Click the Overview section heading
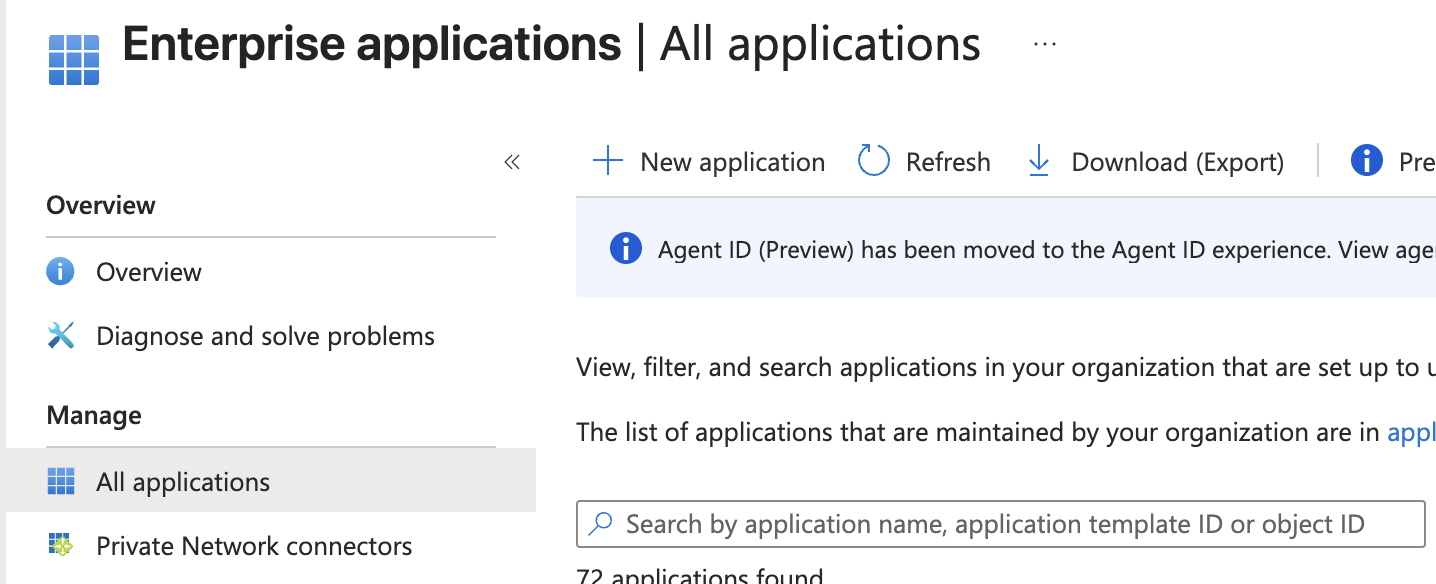The height and width of the screenshot is (584, 1436). [101, 205]
